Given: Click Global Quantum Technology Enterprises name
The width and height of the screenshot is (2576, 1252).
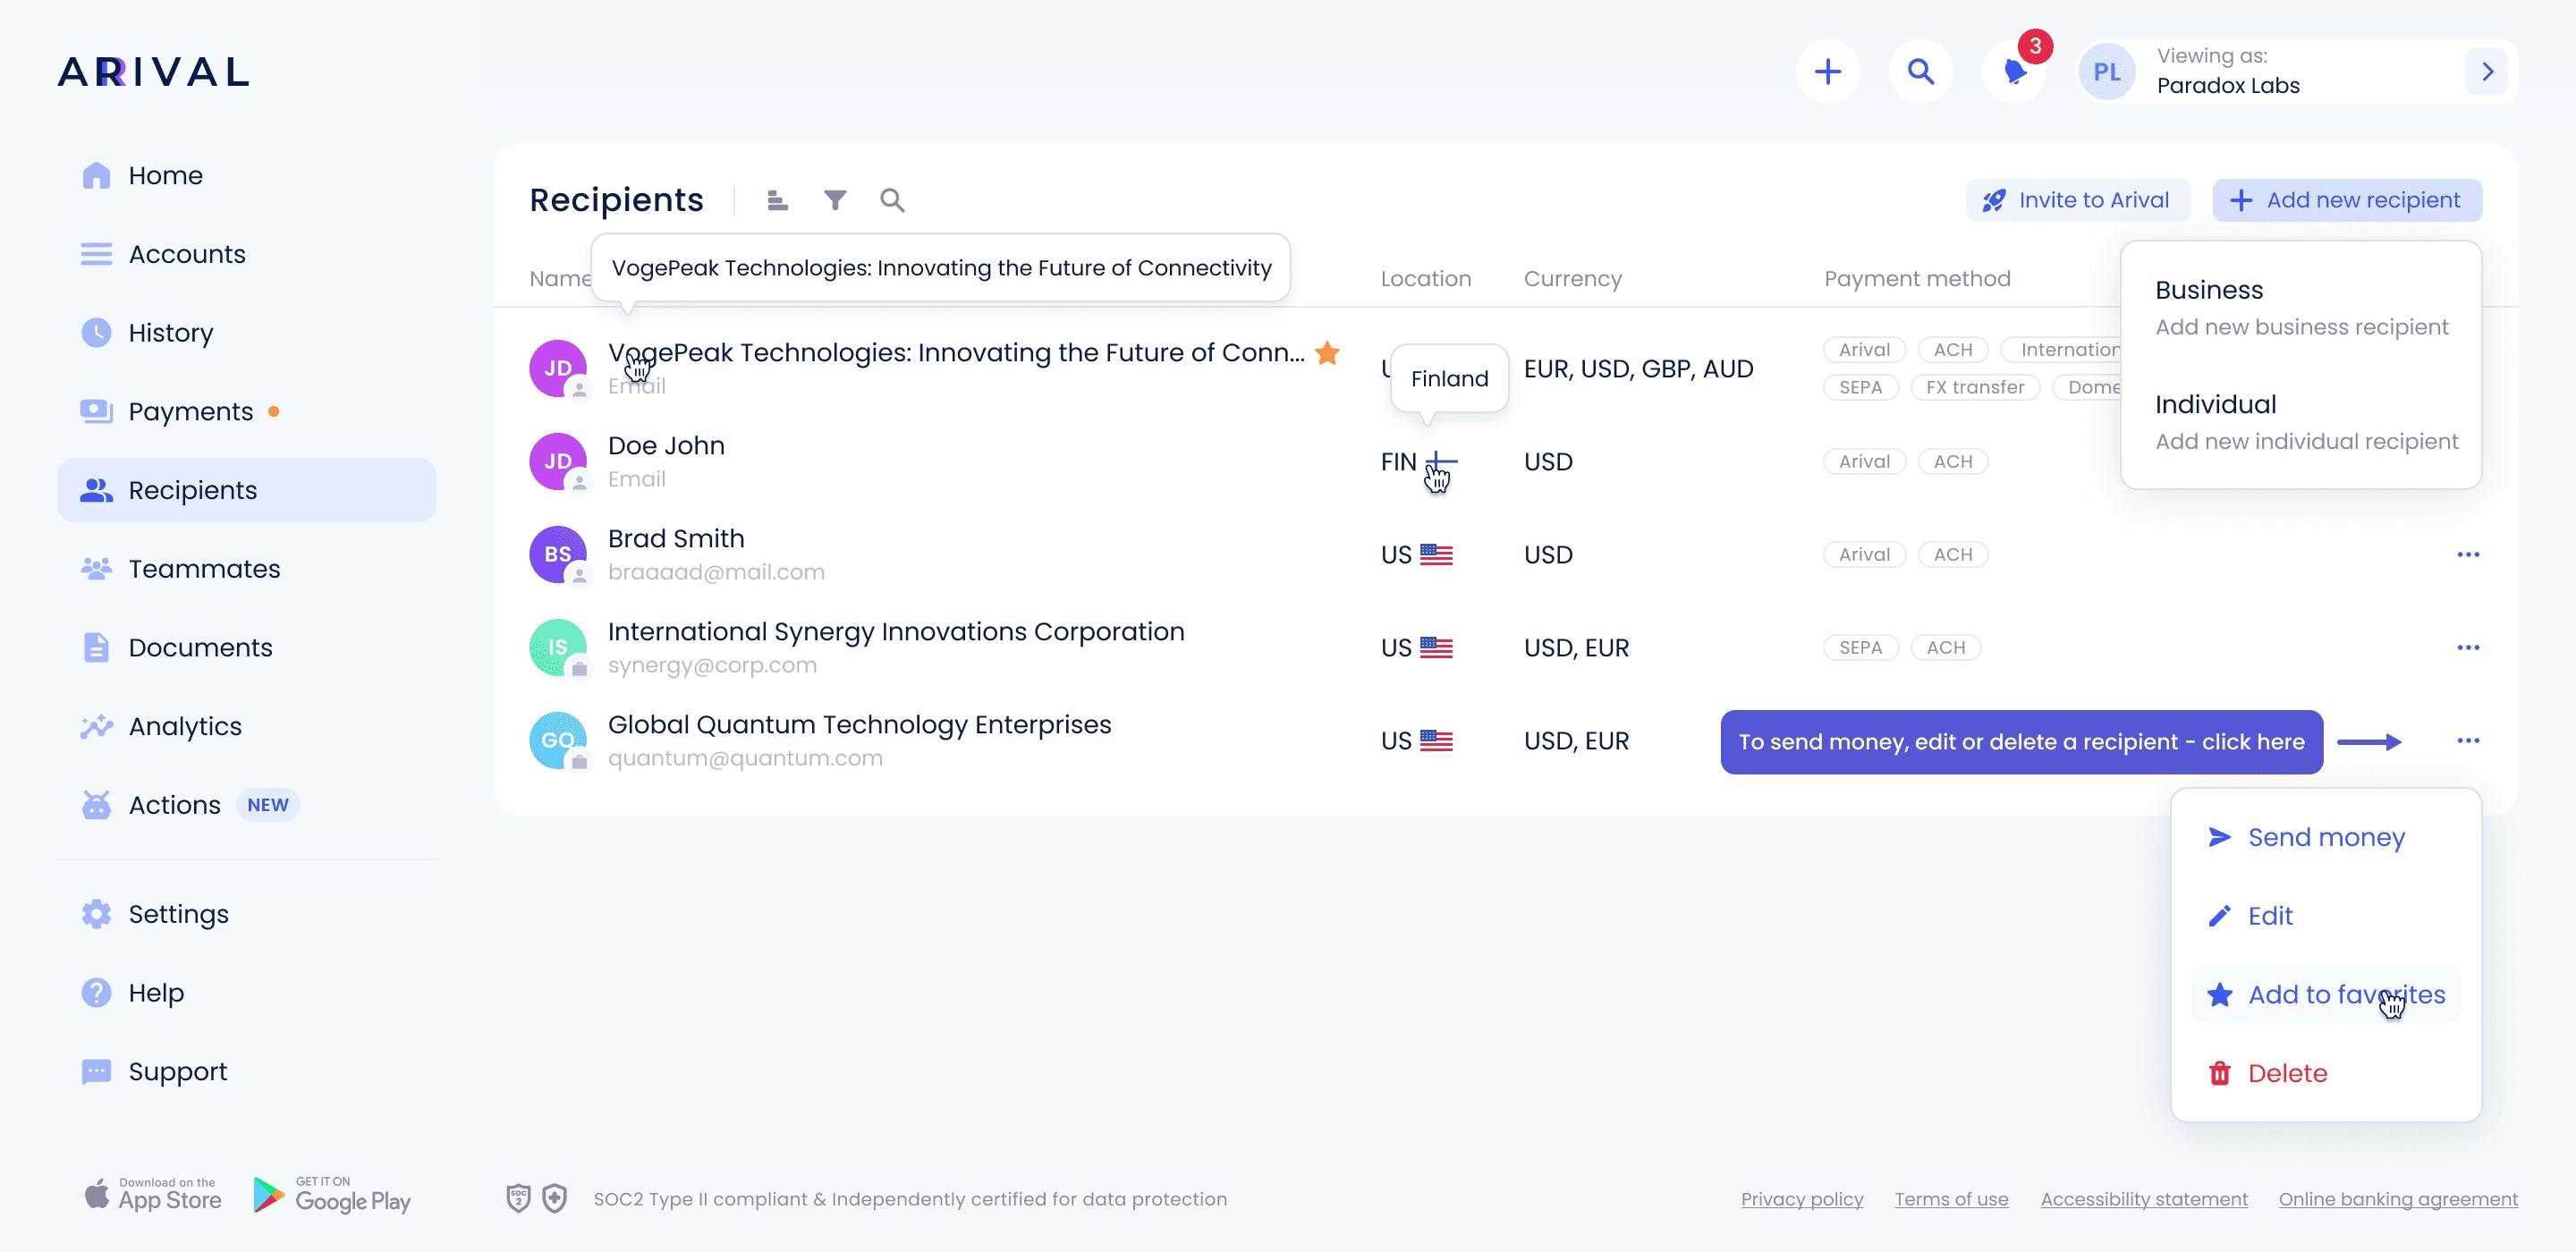Looking at the screenshot, I should (x=859, y=725).
